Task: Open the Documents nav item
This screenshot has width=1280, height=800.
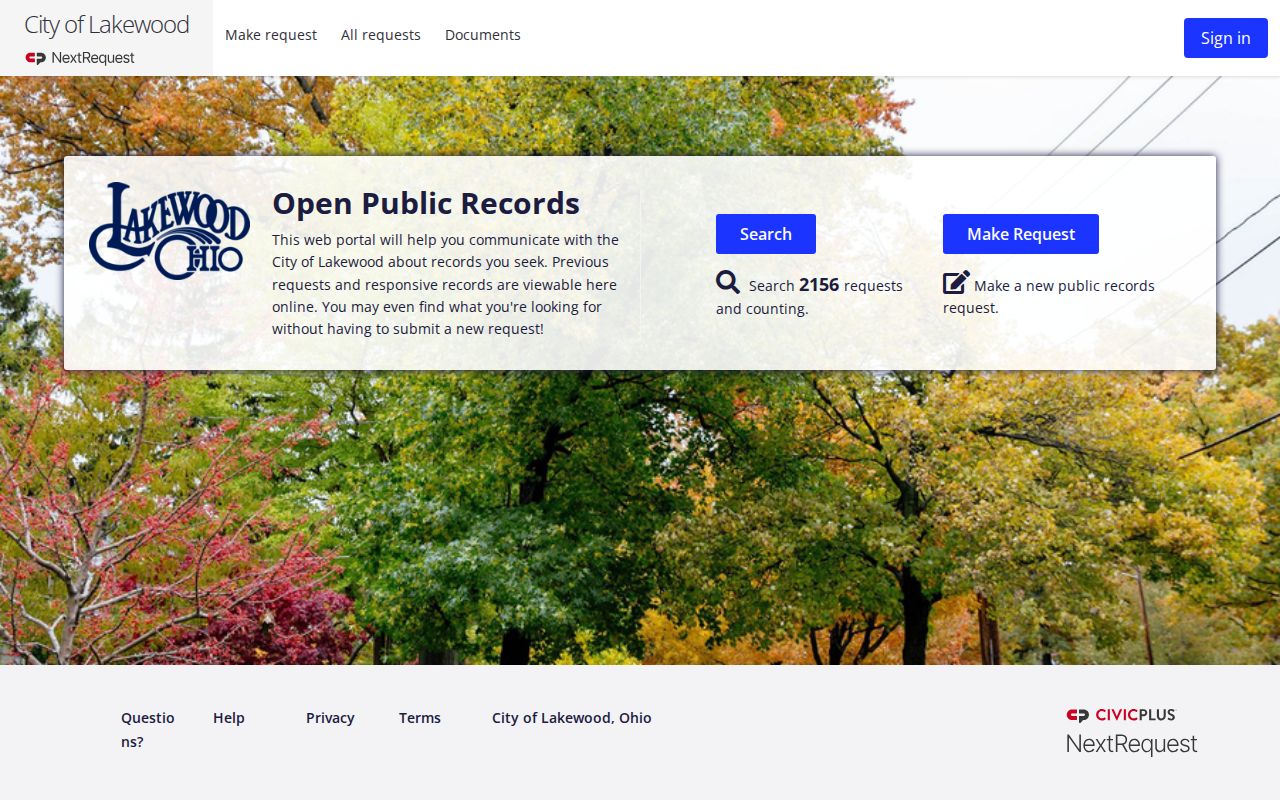Action: coord(483,35)
